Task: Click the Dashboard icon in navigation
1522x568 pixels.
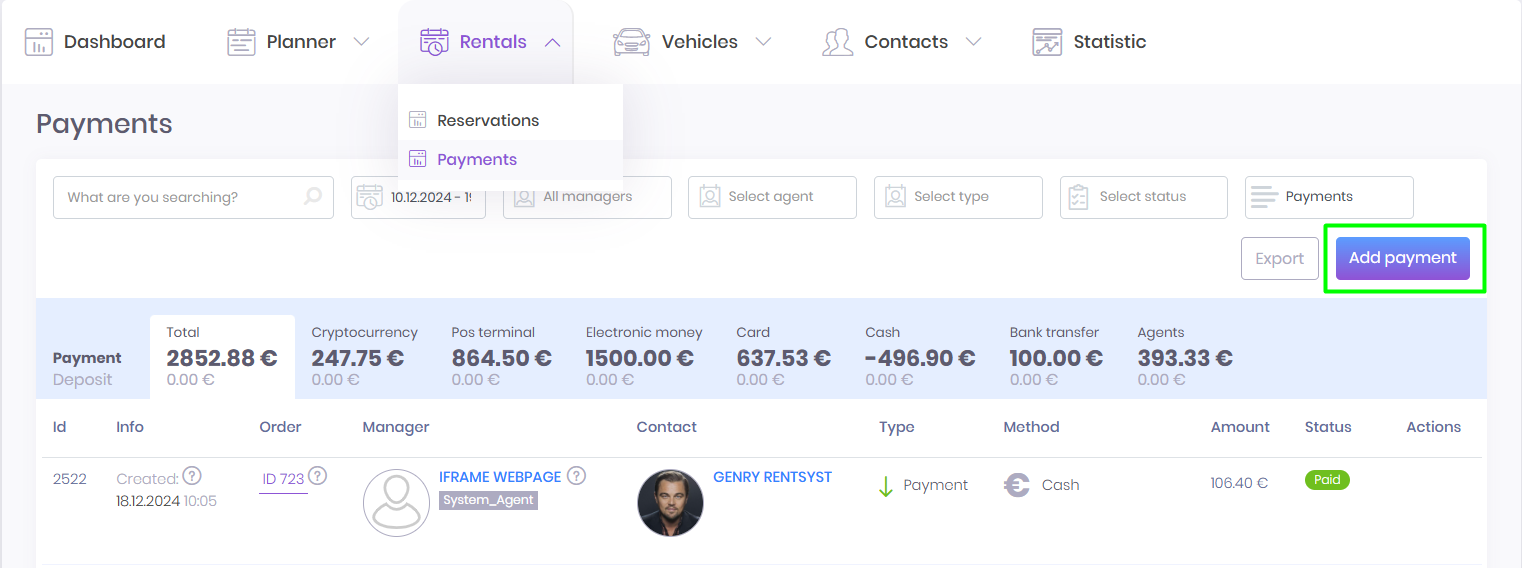Action: pos(38,42)
